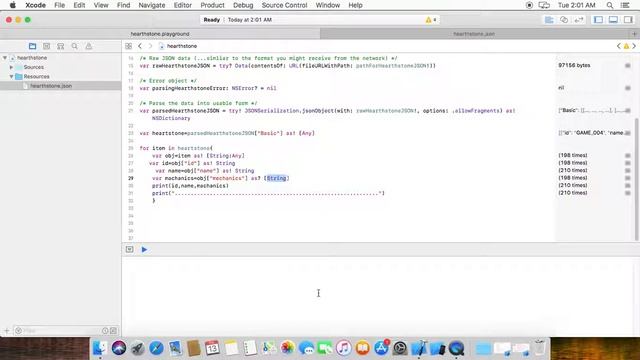This screenshot has height=360, width=640.
Task: Go forward in editor history
Action: coord(150,46)
